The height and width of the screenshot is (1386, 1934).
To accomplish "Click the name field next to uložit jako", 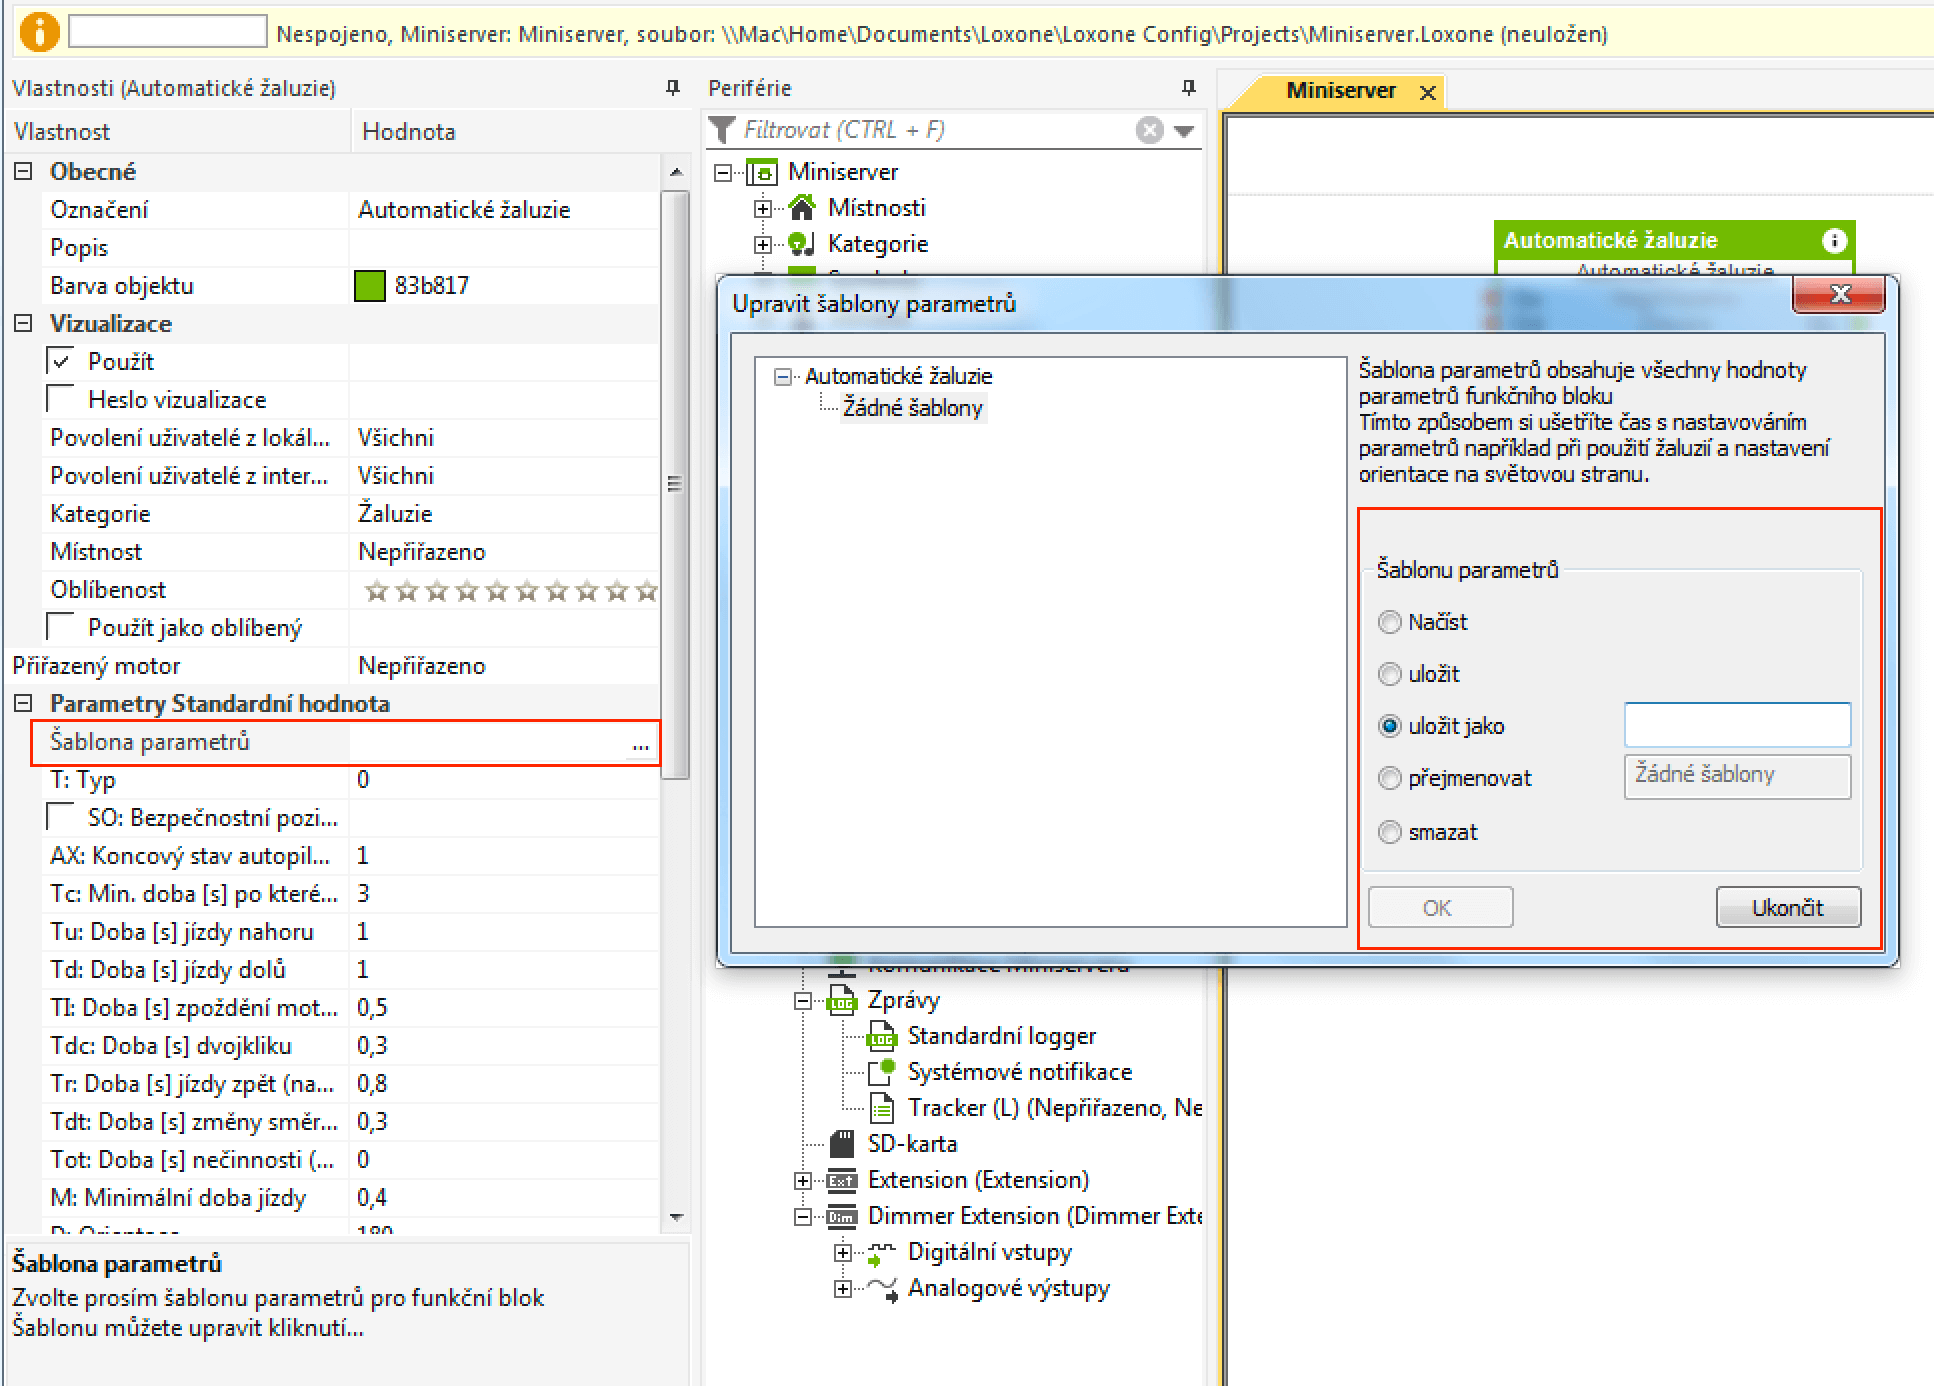I will coord(1737,725).
